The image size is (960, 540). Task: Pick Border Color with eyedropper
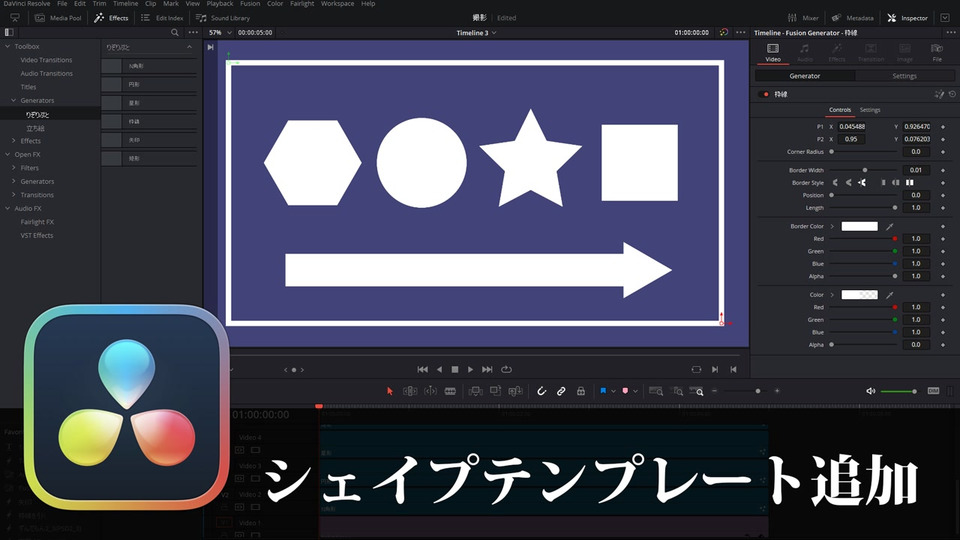[890, 227]
